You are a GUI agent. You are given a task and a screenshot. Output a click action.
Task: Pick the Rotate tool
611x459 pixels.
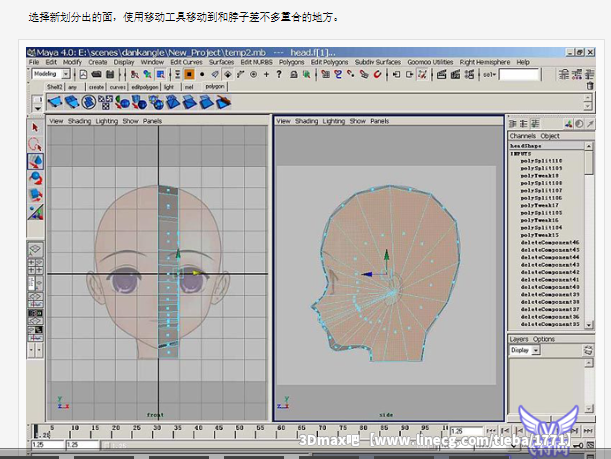coord(36,177)
